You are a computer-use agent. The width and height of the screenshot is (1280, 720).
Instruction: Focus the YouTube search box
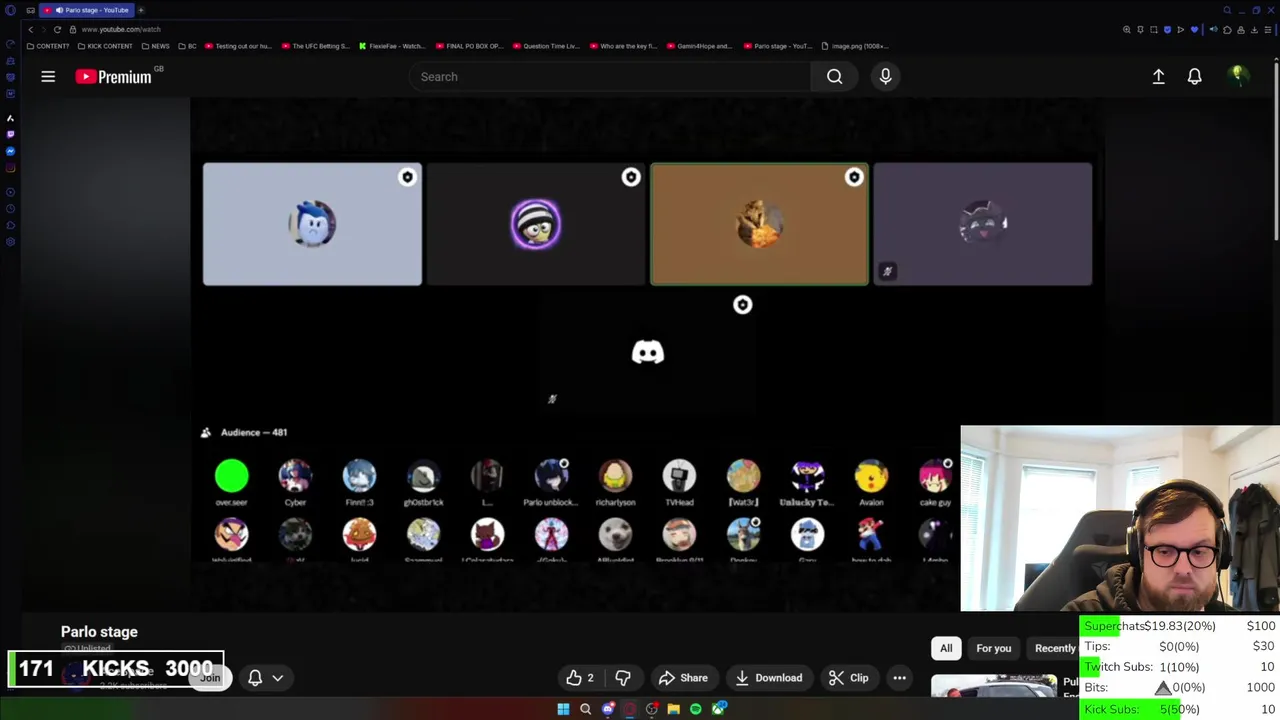click(x=610, y=77)
